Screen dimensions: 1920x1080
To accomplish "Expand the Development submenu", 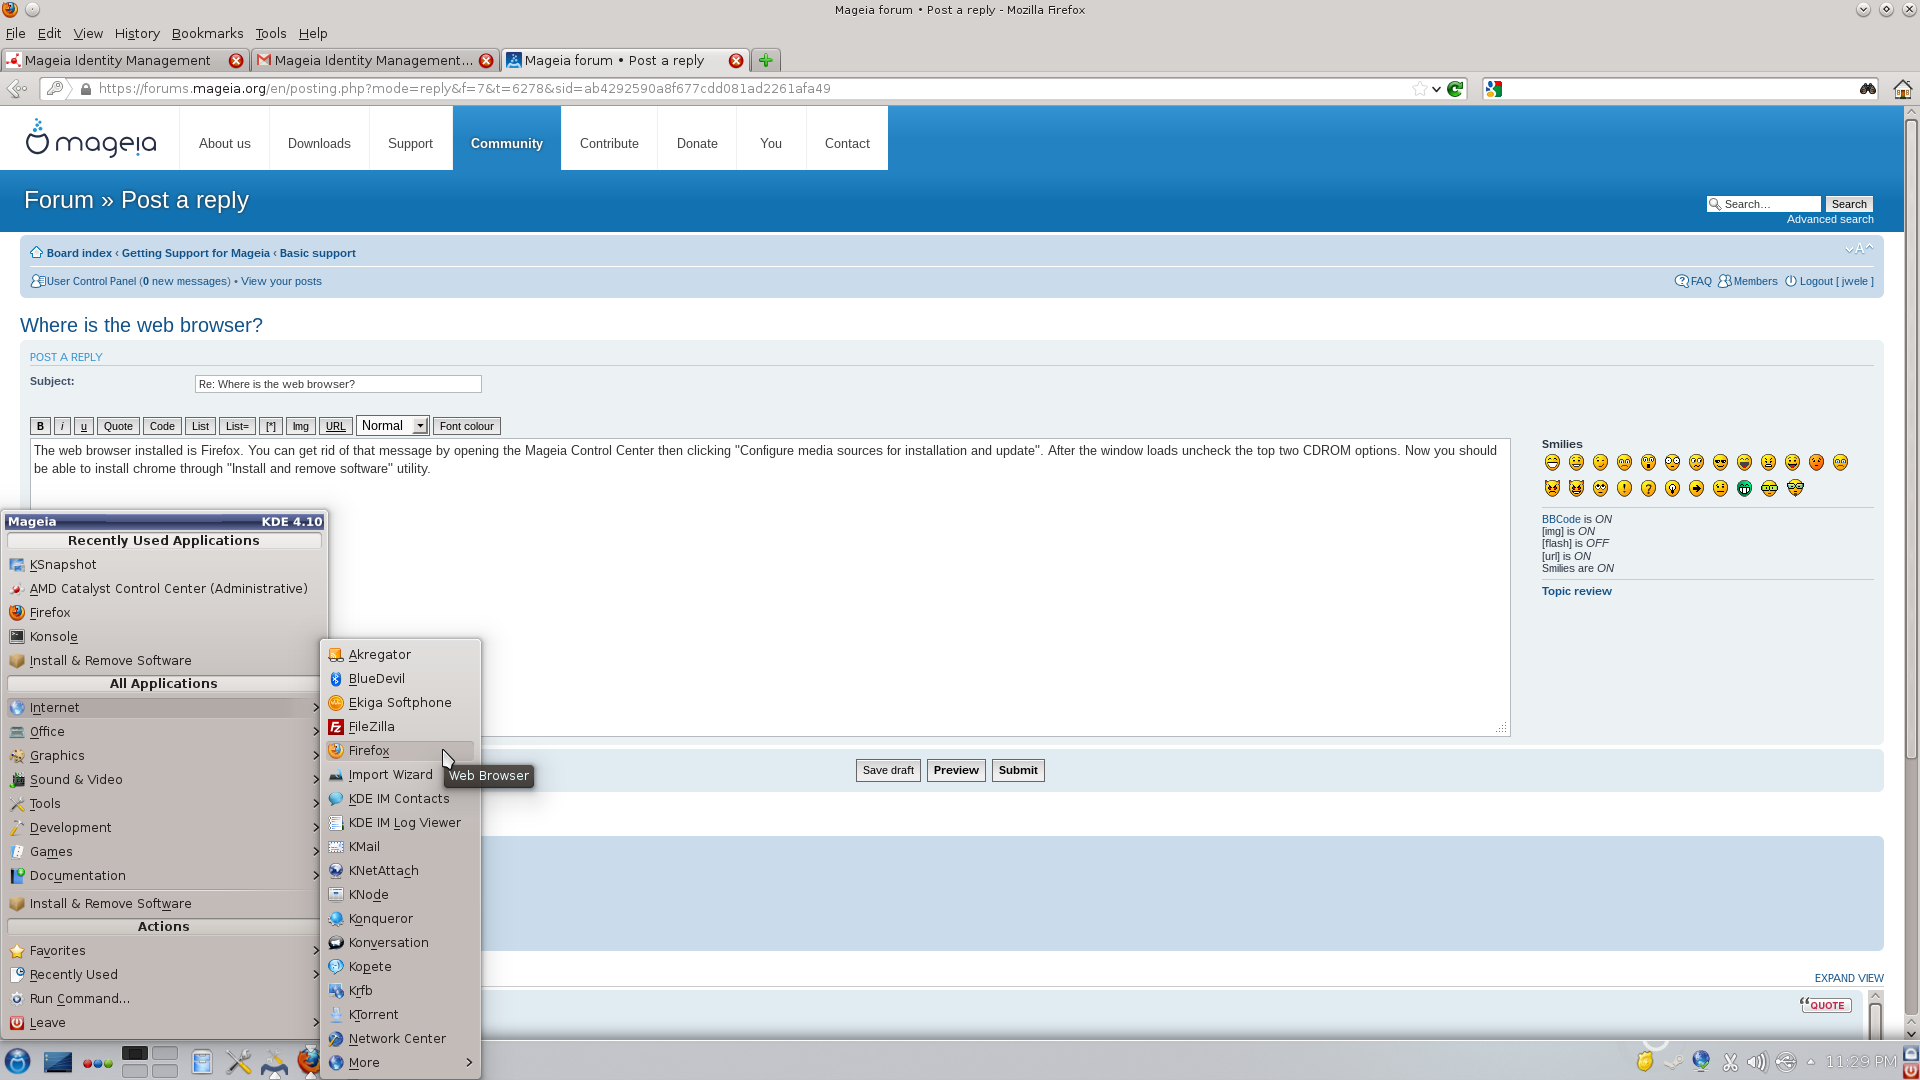I will [x=164, y=828].
